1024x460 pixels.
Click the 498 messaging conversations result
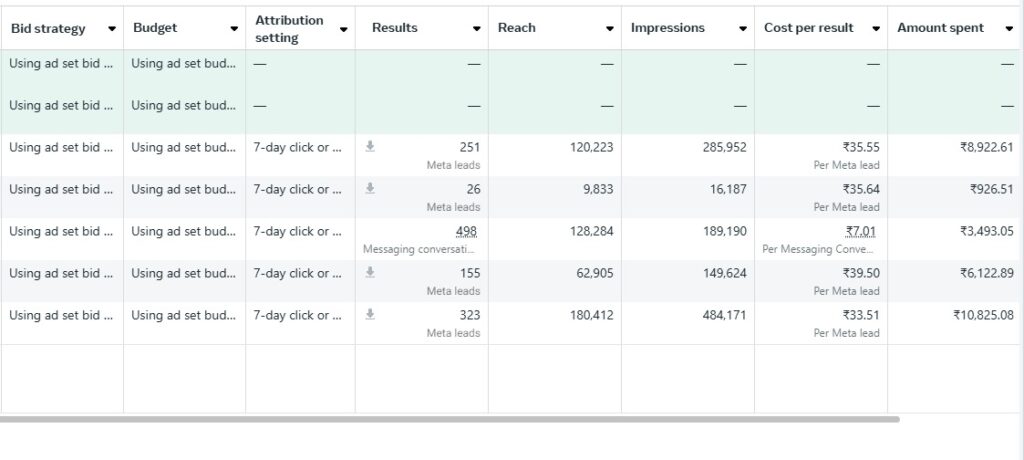tap(469, 231)
